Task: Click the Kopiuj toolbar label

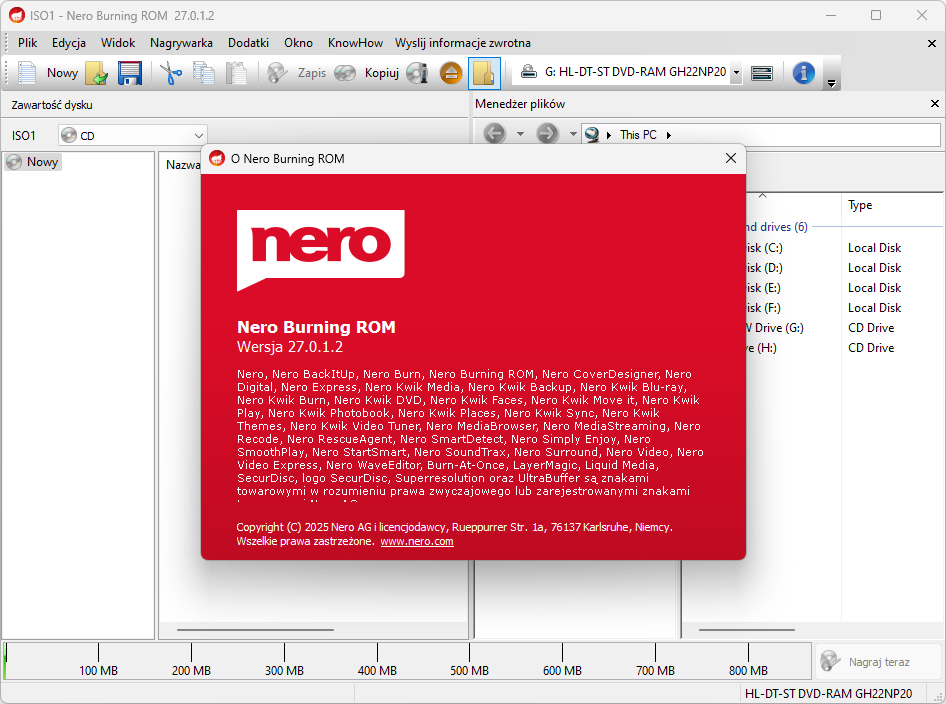Action: [381, 73]
